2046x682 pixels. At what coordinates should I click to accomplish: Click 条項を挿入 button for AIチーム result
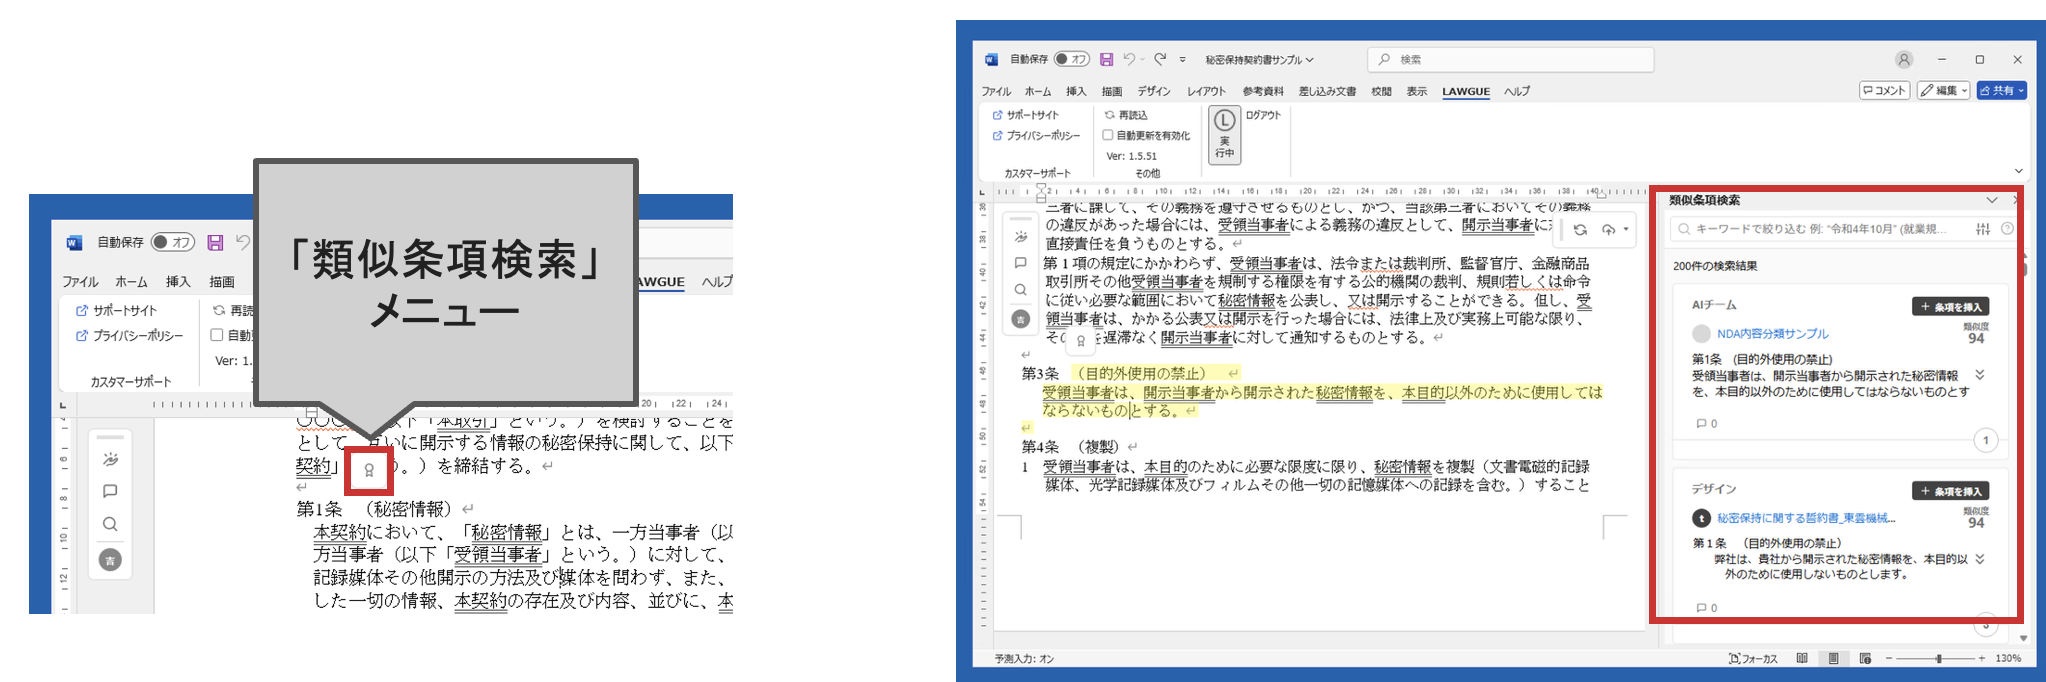tap(1950, 307)
